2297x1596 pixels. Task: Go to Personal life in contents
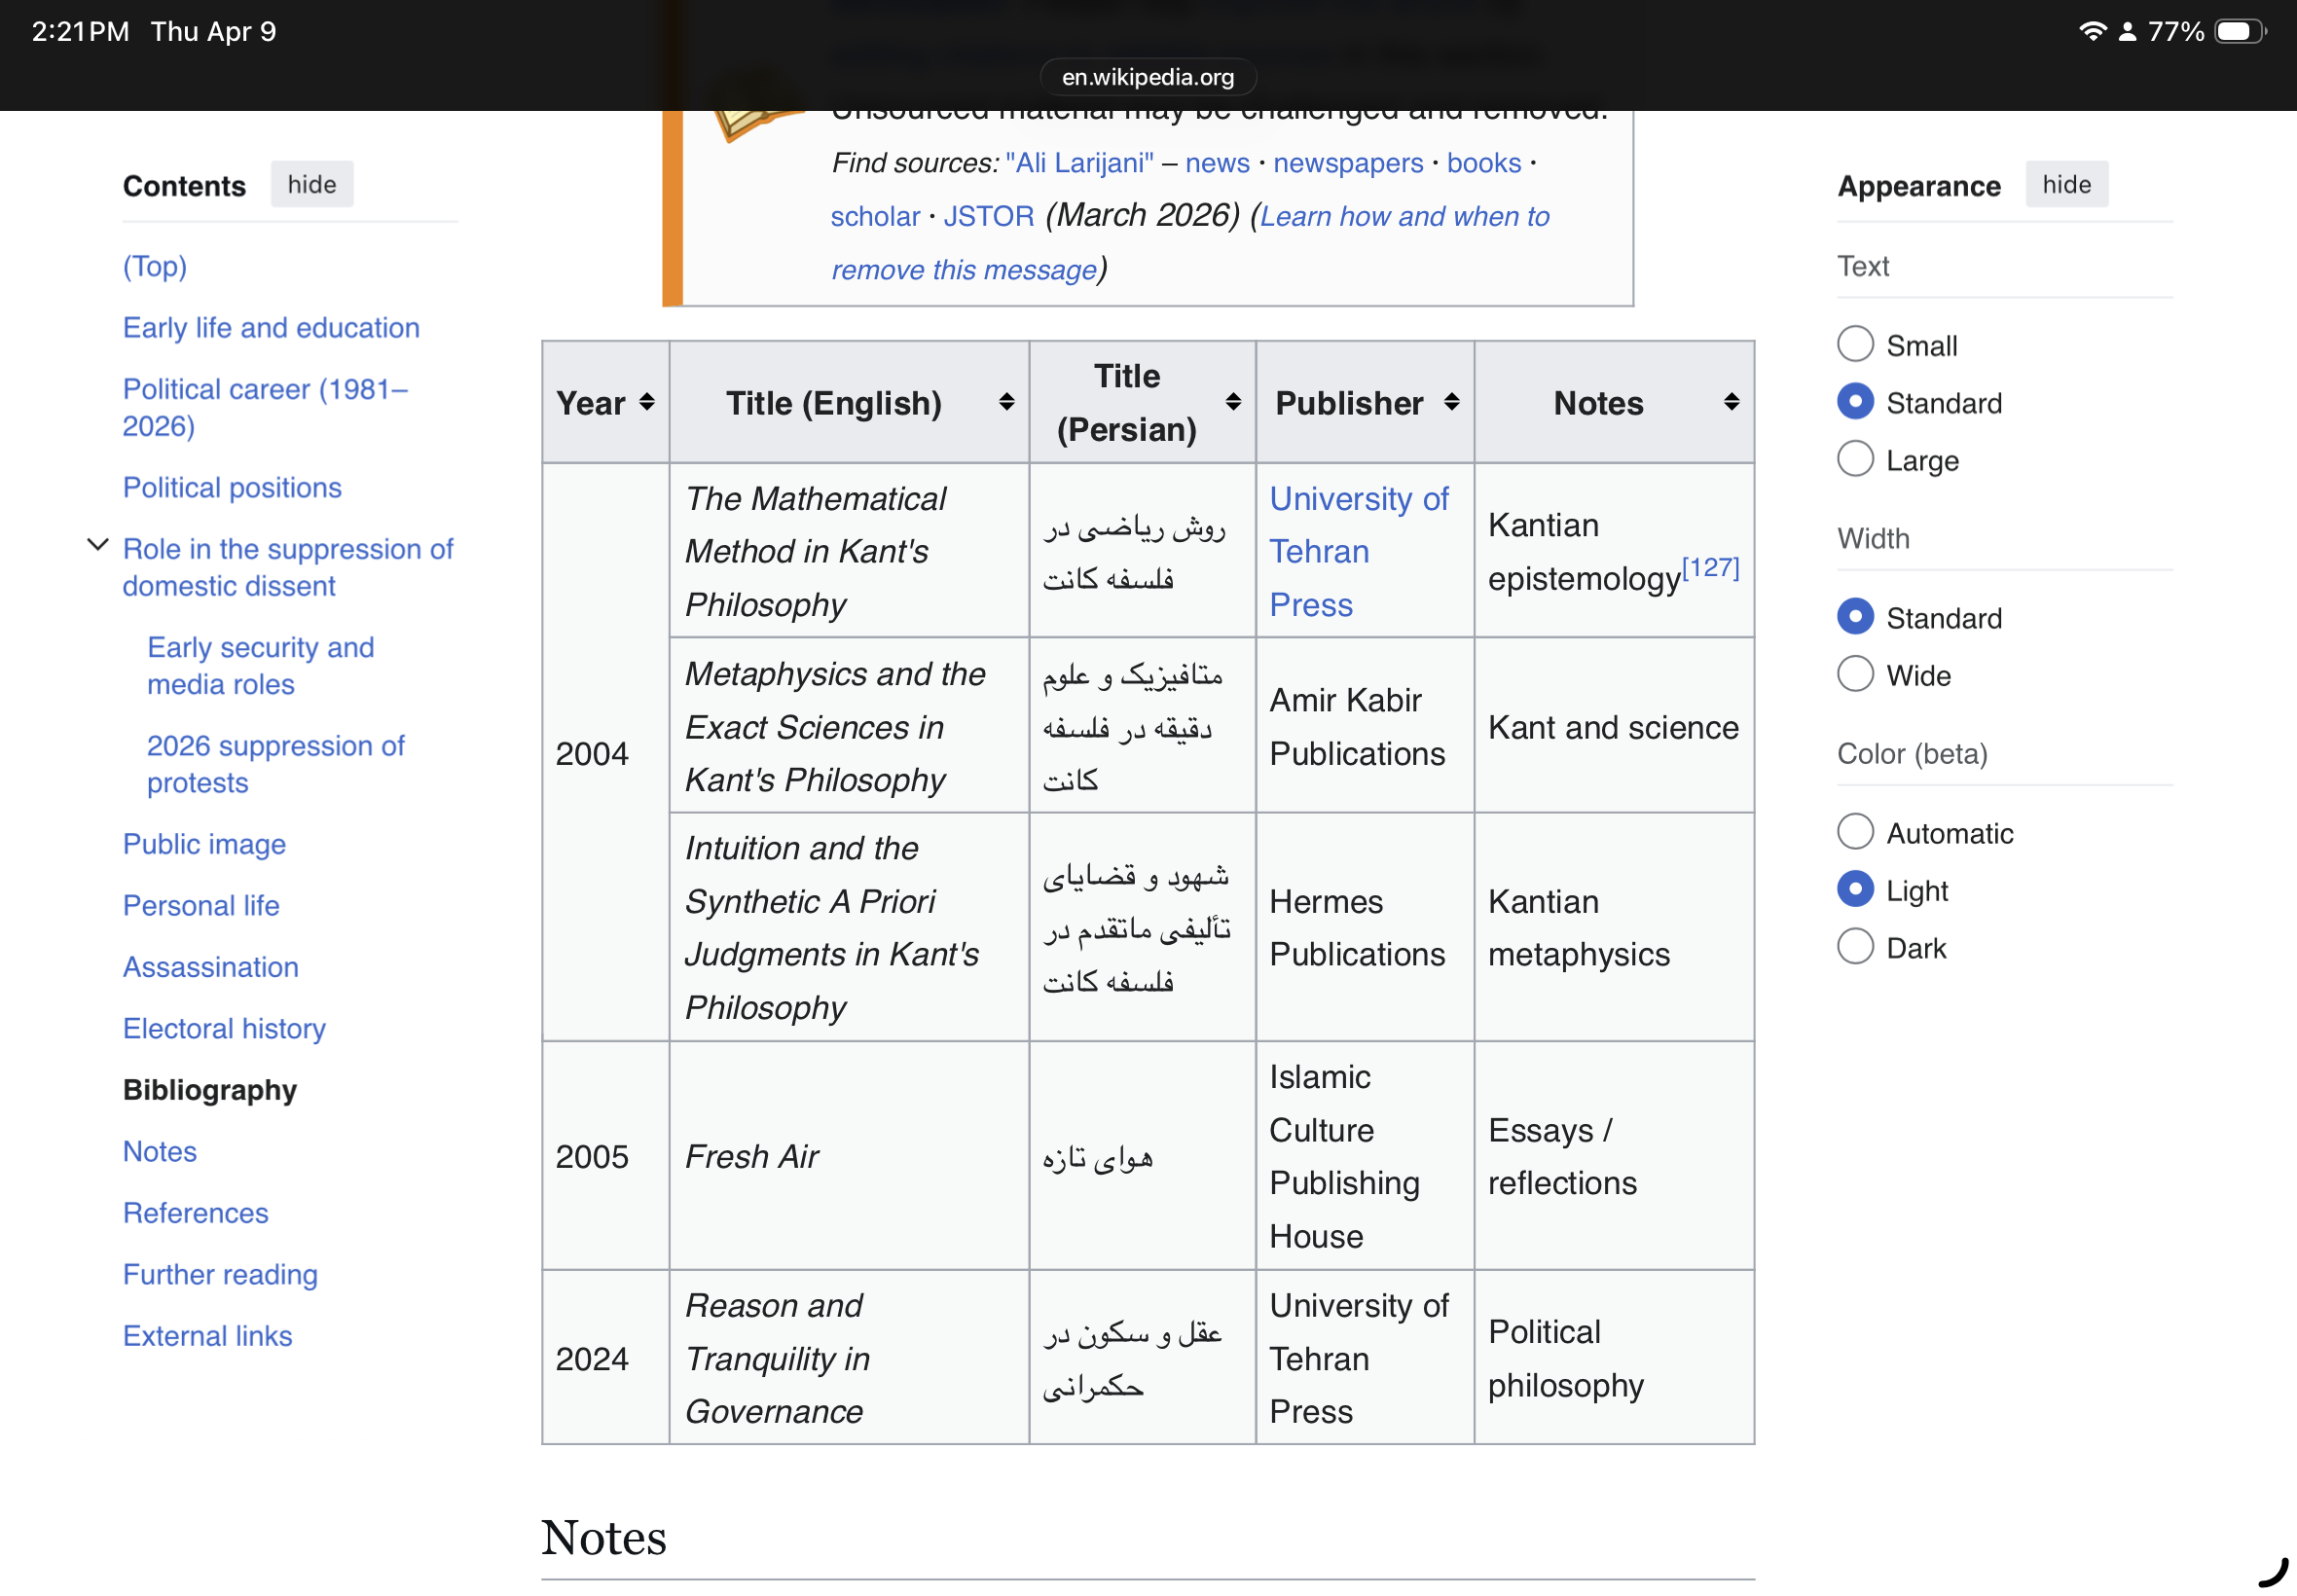[201, 905]
